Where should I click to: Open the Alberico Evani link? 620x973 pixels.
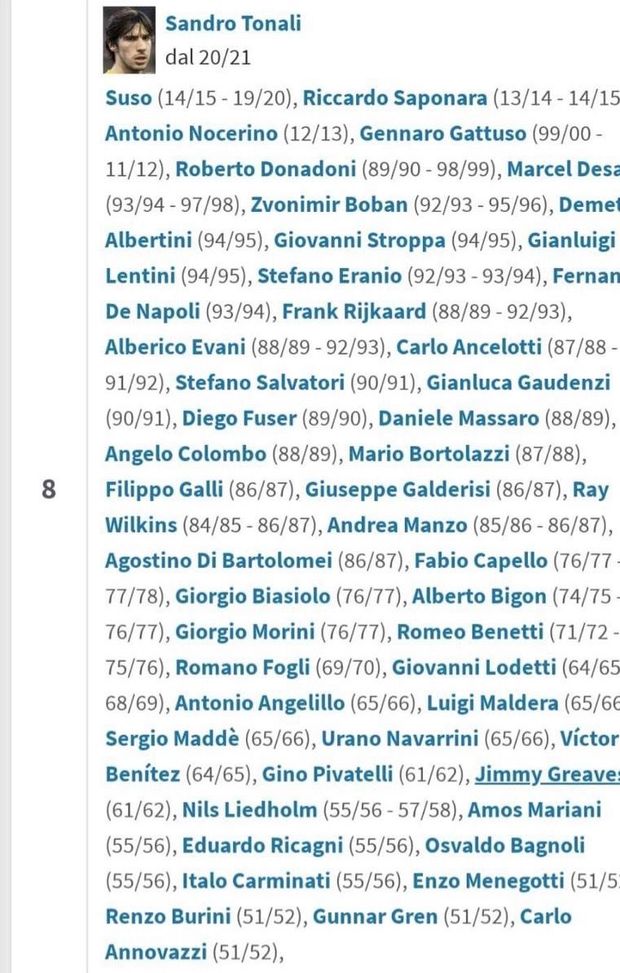(x=175, y=347)
